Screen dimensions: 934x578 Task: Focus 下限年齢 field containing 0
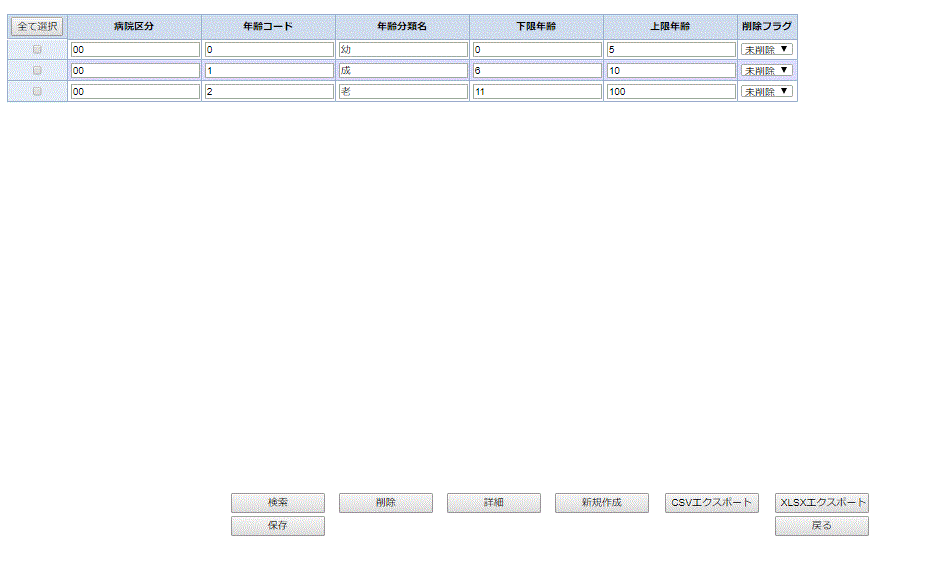coord(537,49)
